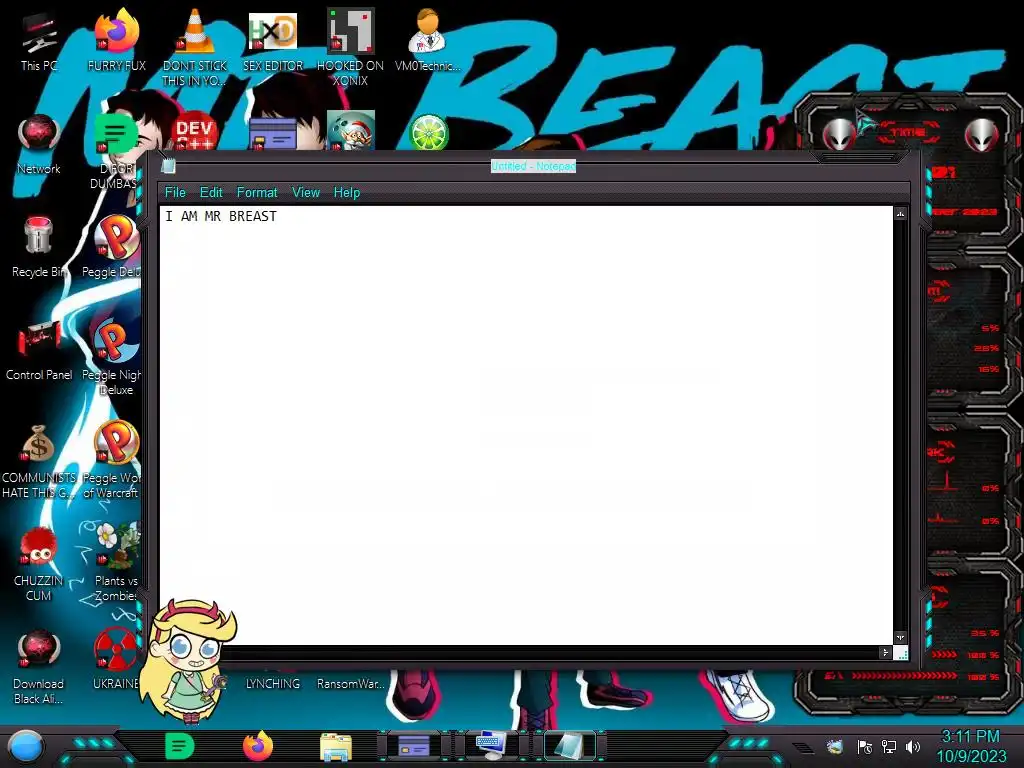Select the This PC desktop icon

(x=39, y=40)
